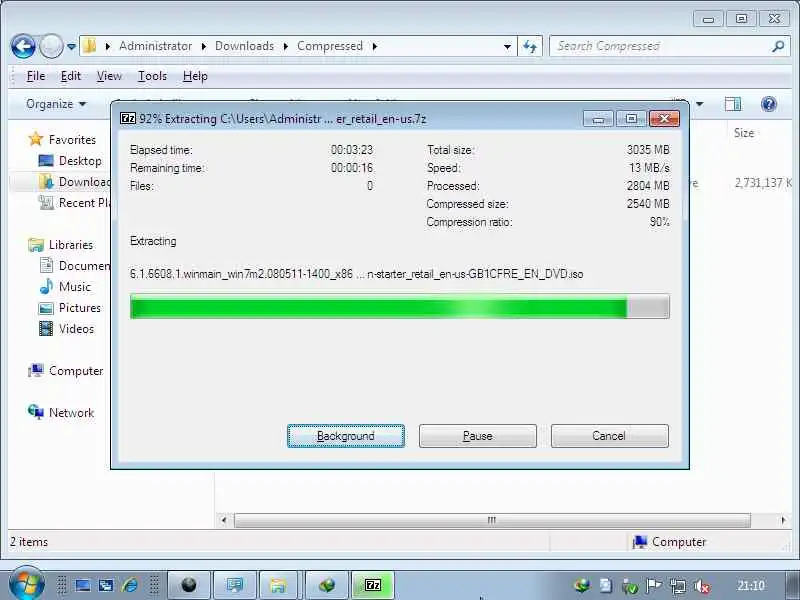Click the search magnifier icon
The height and width of the screenshot is (600, 800).
click(x=779, y=46)
